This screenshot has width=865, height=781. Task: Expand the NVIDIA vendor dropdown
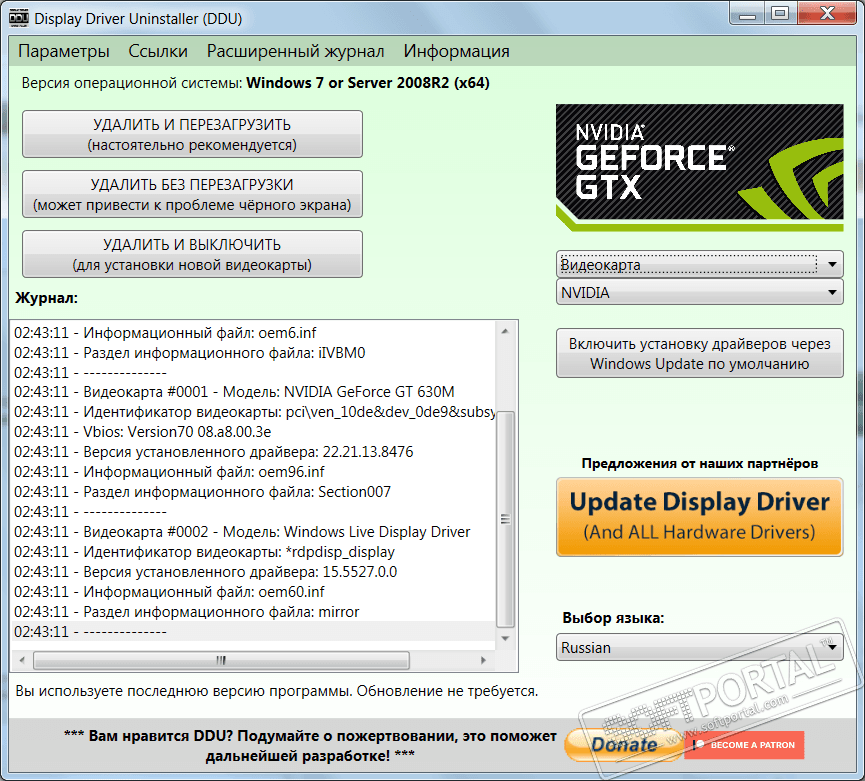(x=699, y=293)
